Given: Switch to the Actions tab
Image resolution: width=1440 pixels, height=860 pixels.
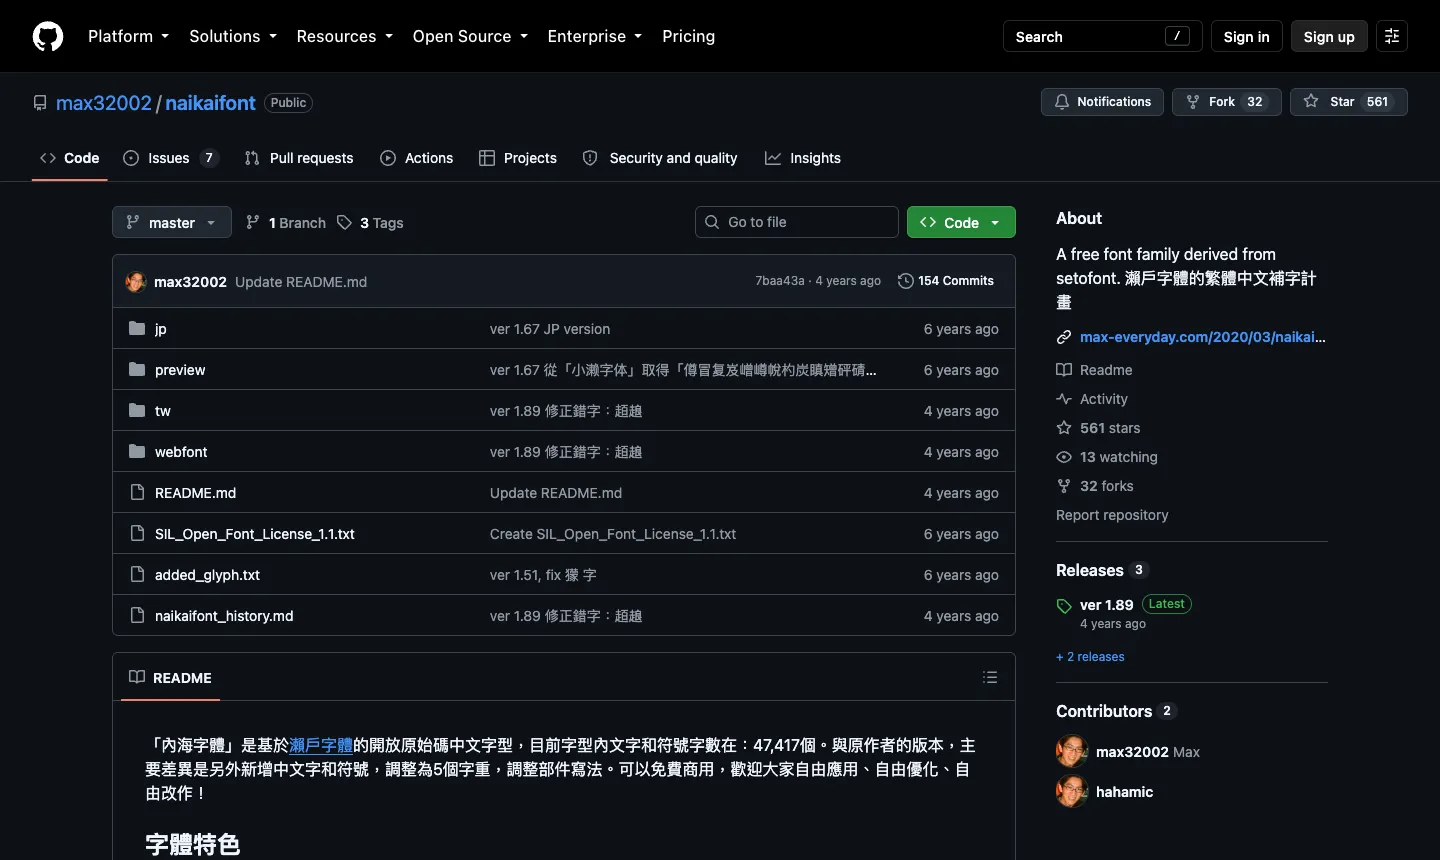Looking at the screenshot, I should 417,158.
